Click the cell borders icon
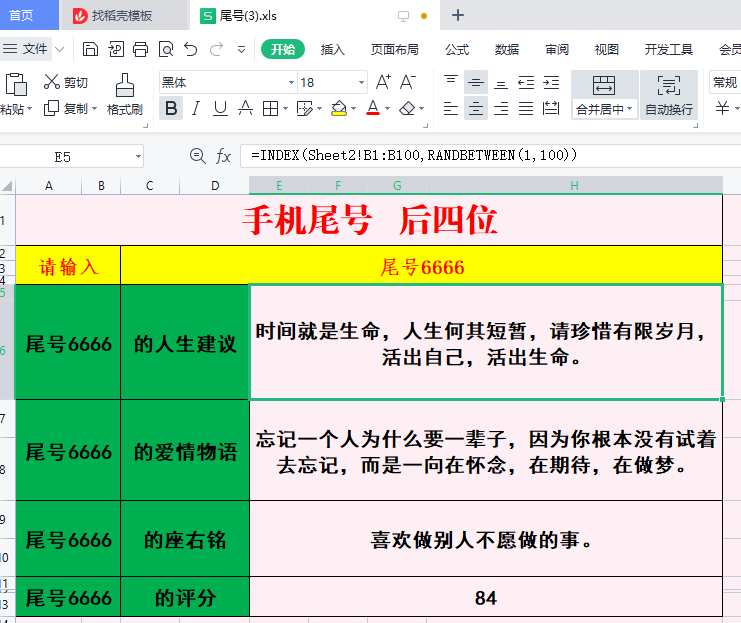Image resolution: width=741 pixels, height=623 pixels. coord(270,108)
